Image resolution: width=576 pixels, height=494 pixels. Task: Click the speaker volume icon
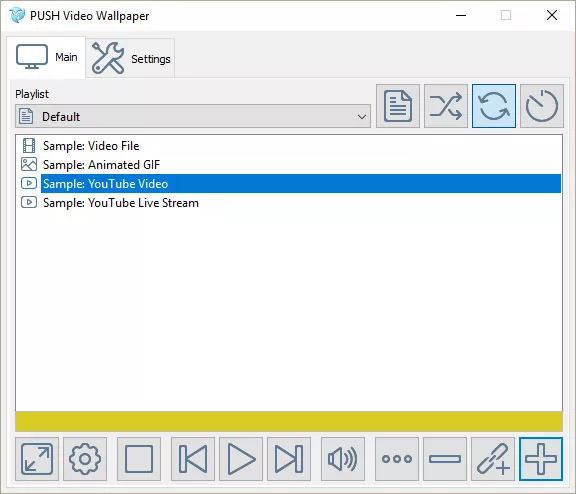pyautogui.click(x=343, y=459)
